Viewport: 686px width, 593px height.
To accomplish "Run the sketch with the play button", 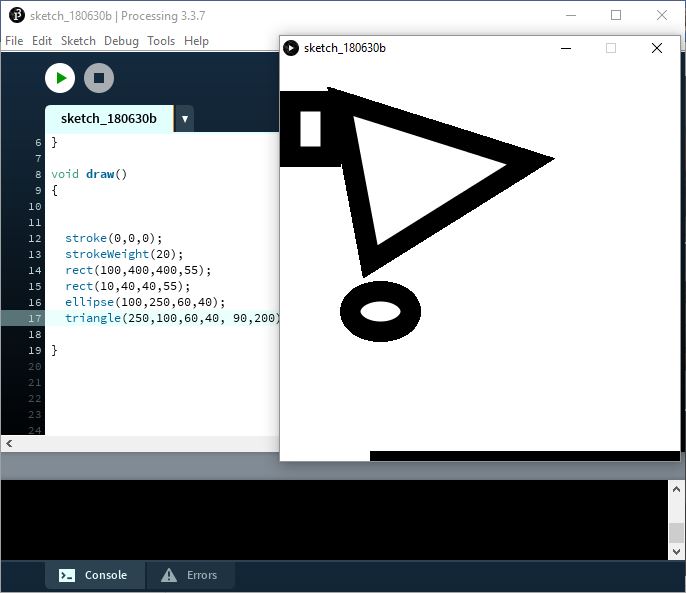I will [x=60, y=78].
